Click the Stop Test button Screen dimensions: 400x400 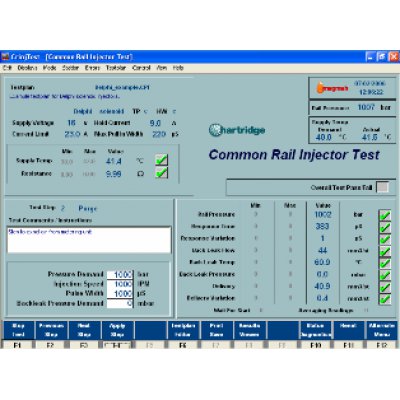pyautogui.click(x=18, y=330)
